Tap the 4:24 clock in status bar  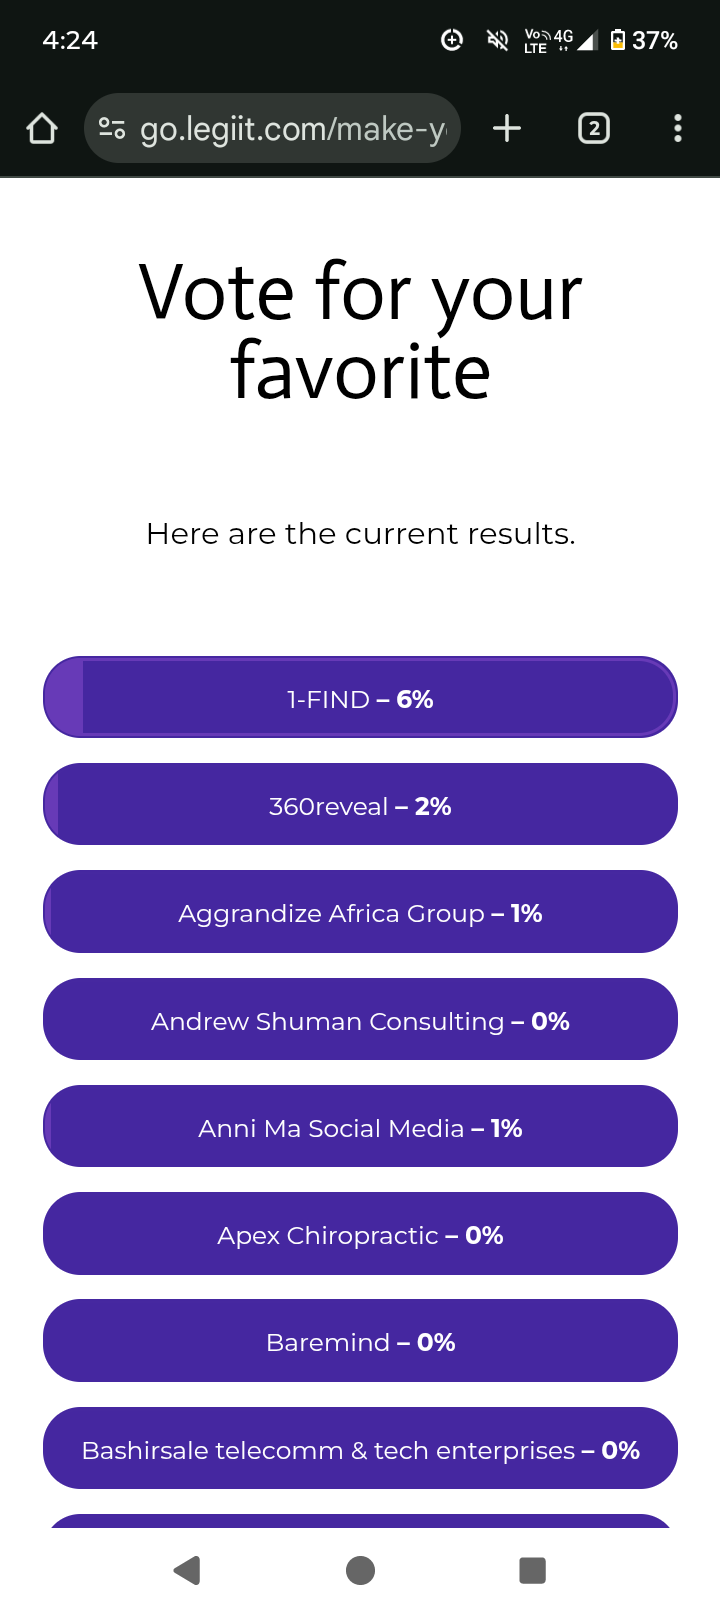pyautogui.click(x=70, y=40)
